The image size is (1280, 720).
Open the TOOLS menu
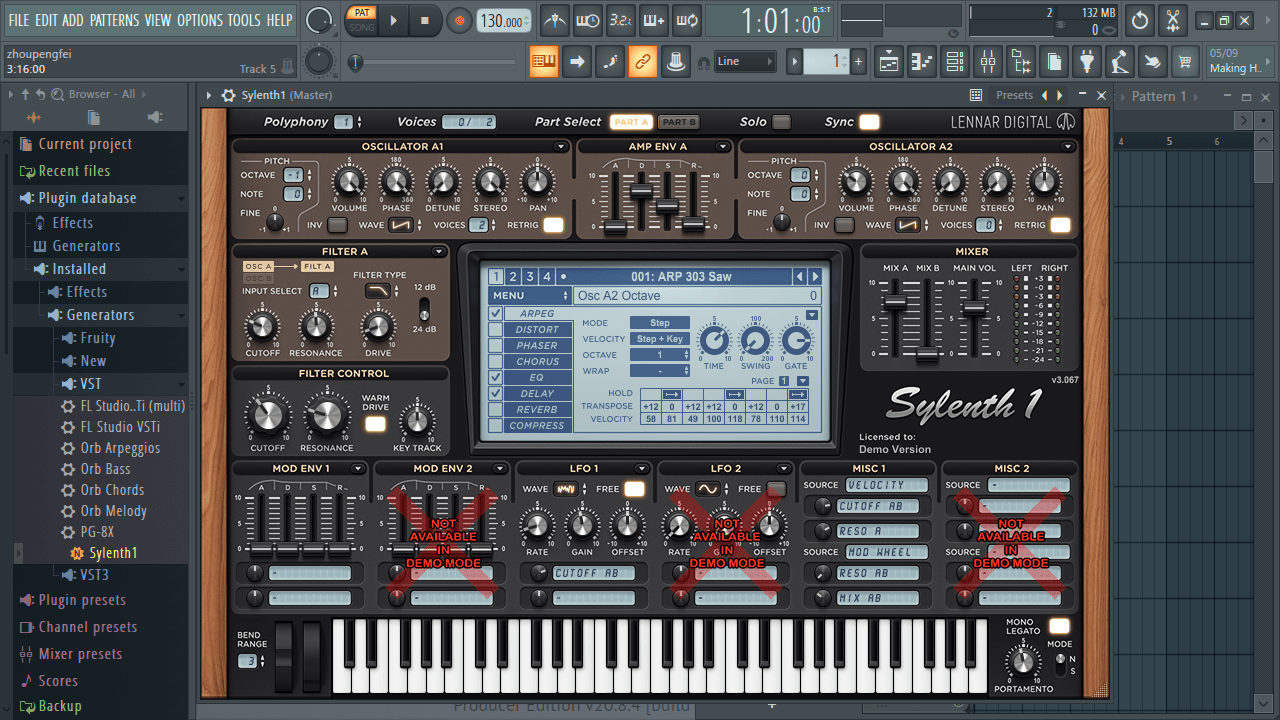pyautogui.click(x=244, y=20)
